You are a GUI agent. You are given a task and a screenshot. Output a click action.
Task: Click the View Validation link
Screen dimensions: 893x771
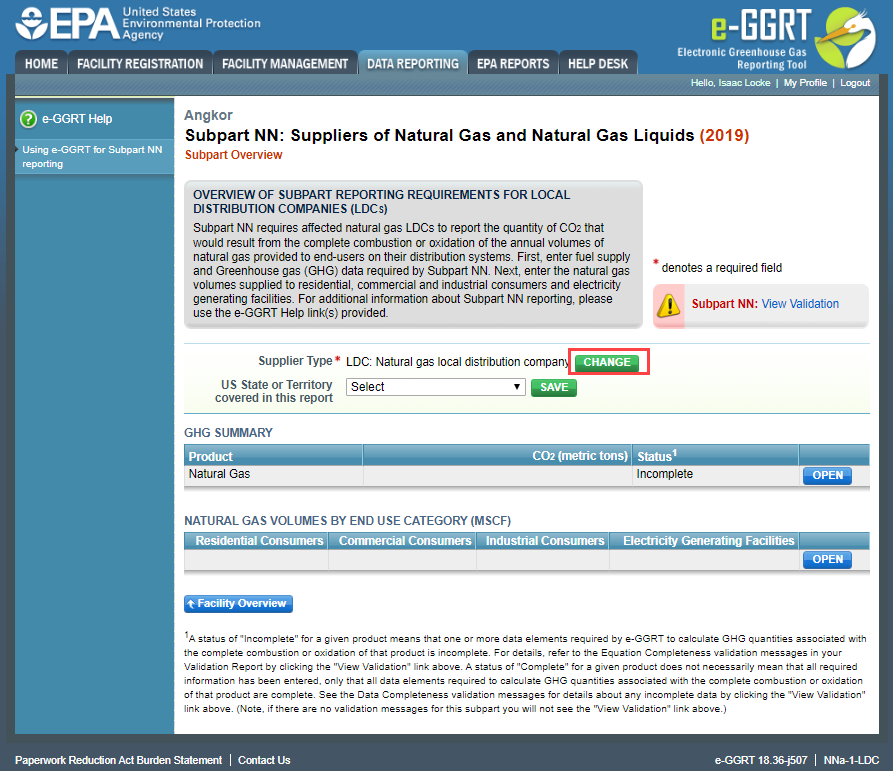pos(800,304)
